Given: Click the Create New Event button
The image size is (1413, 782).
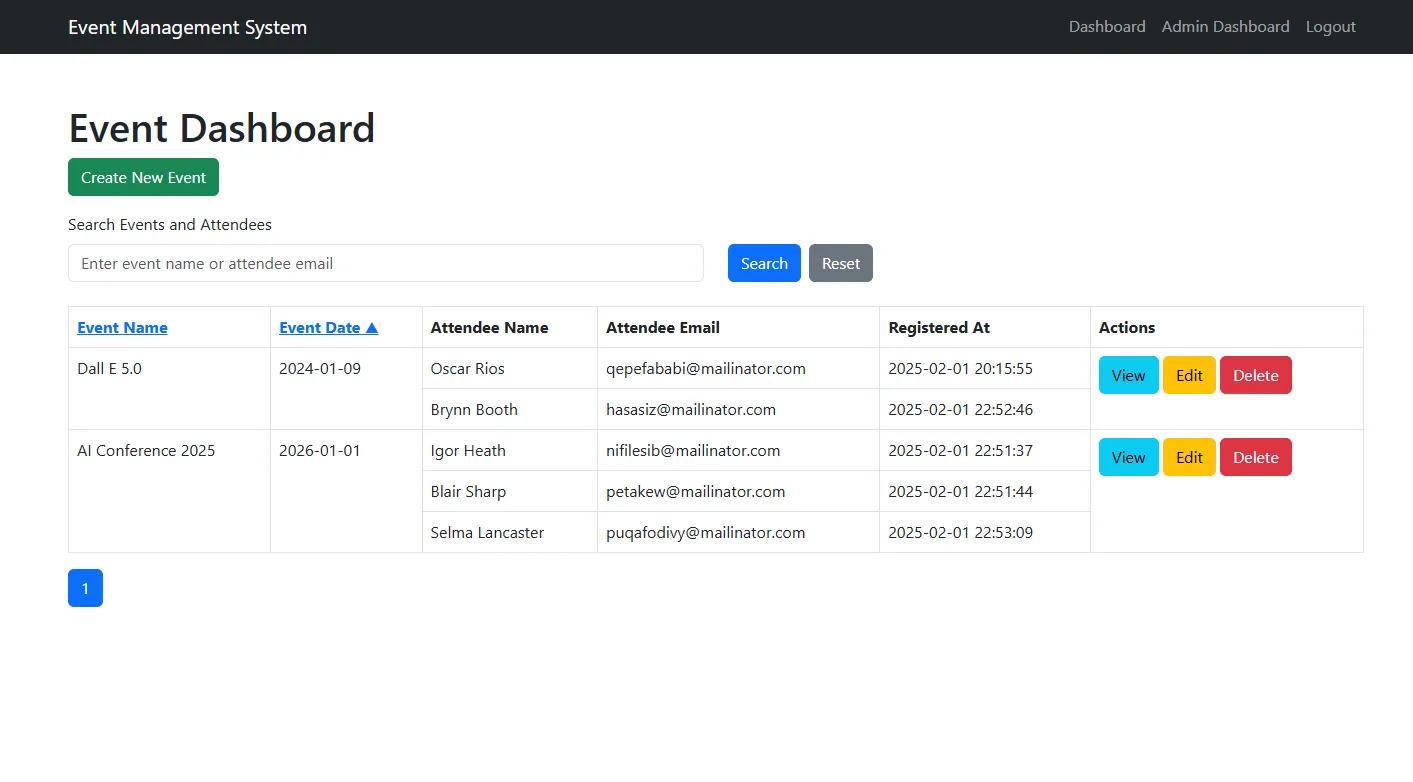Looking at the screenshot, I should 143,176.
